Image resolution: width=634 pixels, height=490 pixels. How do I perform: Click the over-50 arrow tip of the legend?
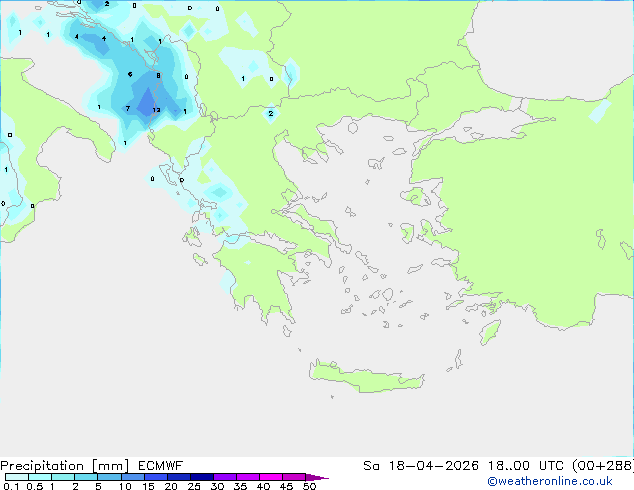pos(317,477)
